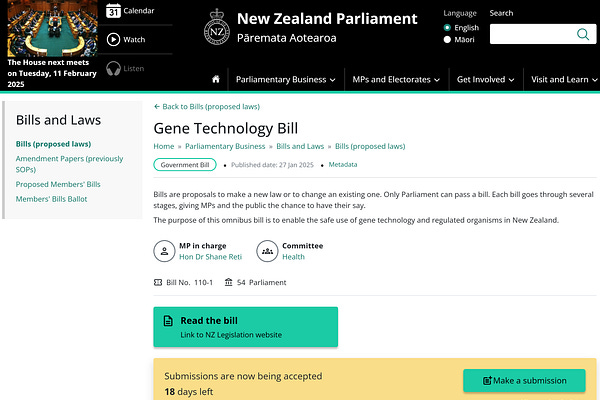
Task: Click the search magnifier icon
Action: click(x=583, y=34)
